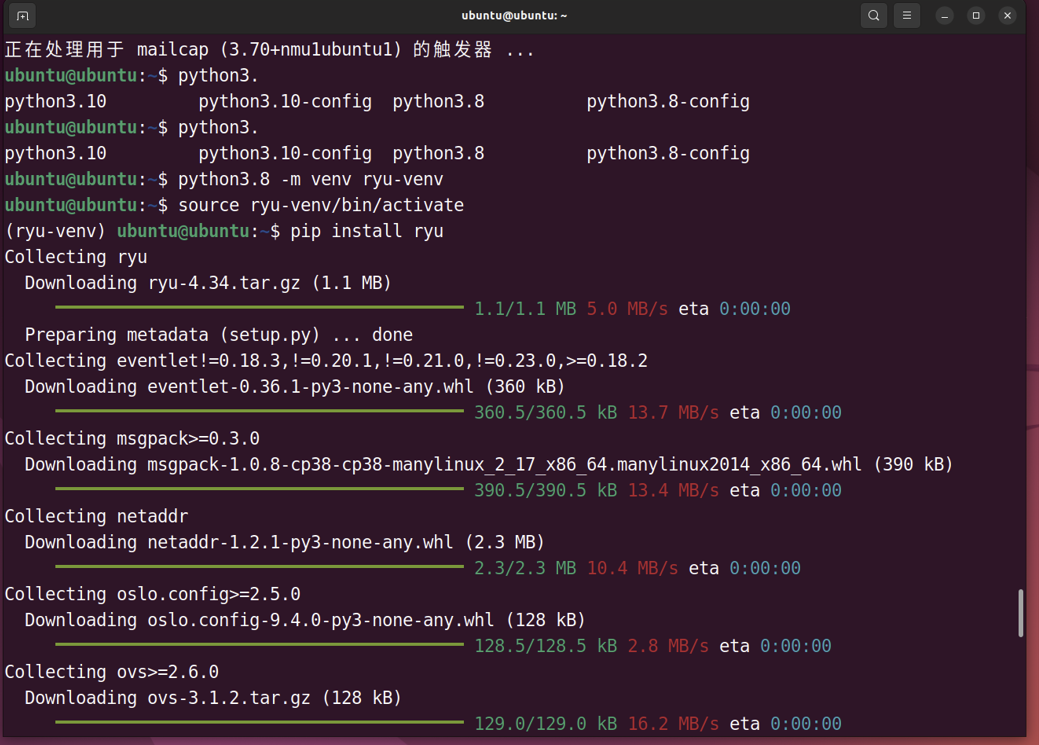Click the terminal scrollbar thumb
The height and width of the screenshot is (745, 1039).
pos(1020,612)
